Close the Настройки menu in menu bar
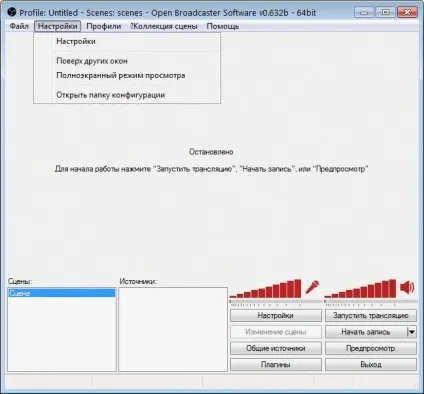Viewport: 424px width, 394px height. 57,26
